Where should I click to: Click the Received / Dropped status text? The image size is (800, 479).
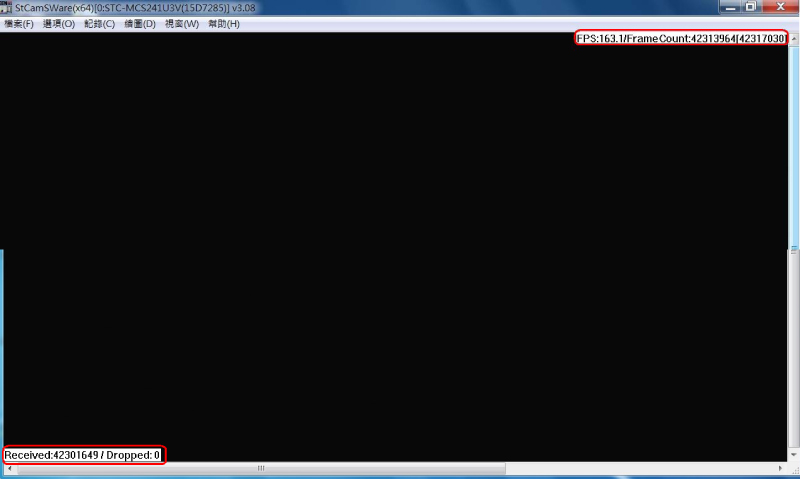82,455
